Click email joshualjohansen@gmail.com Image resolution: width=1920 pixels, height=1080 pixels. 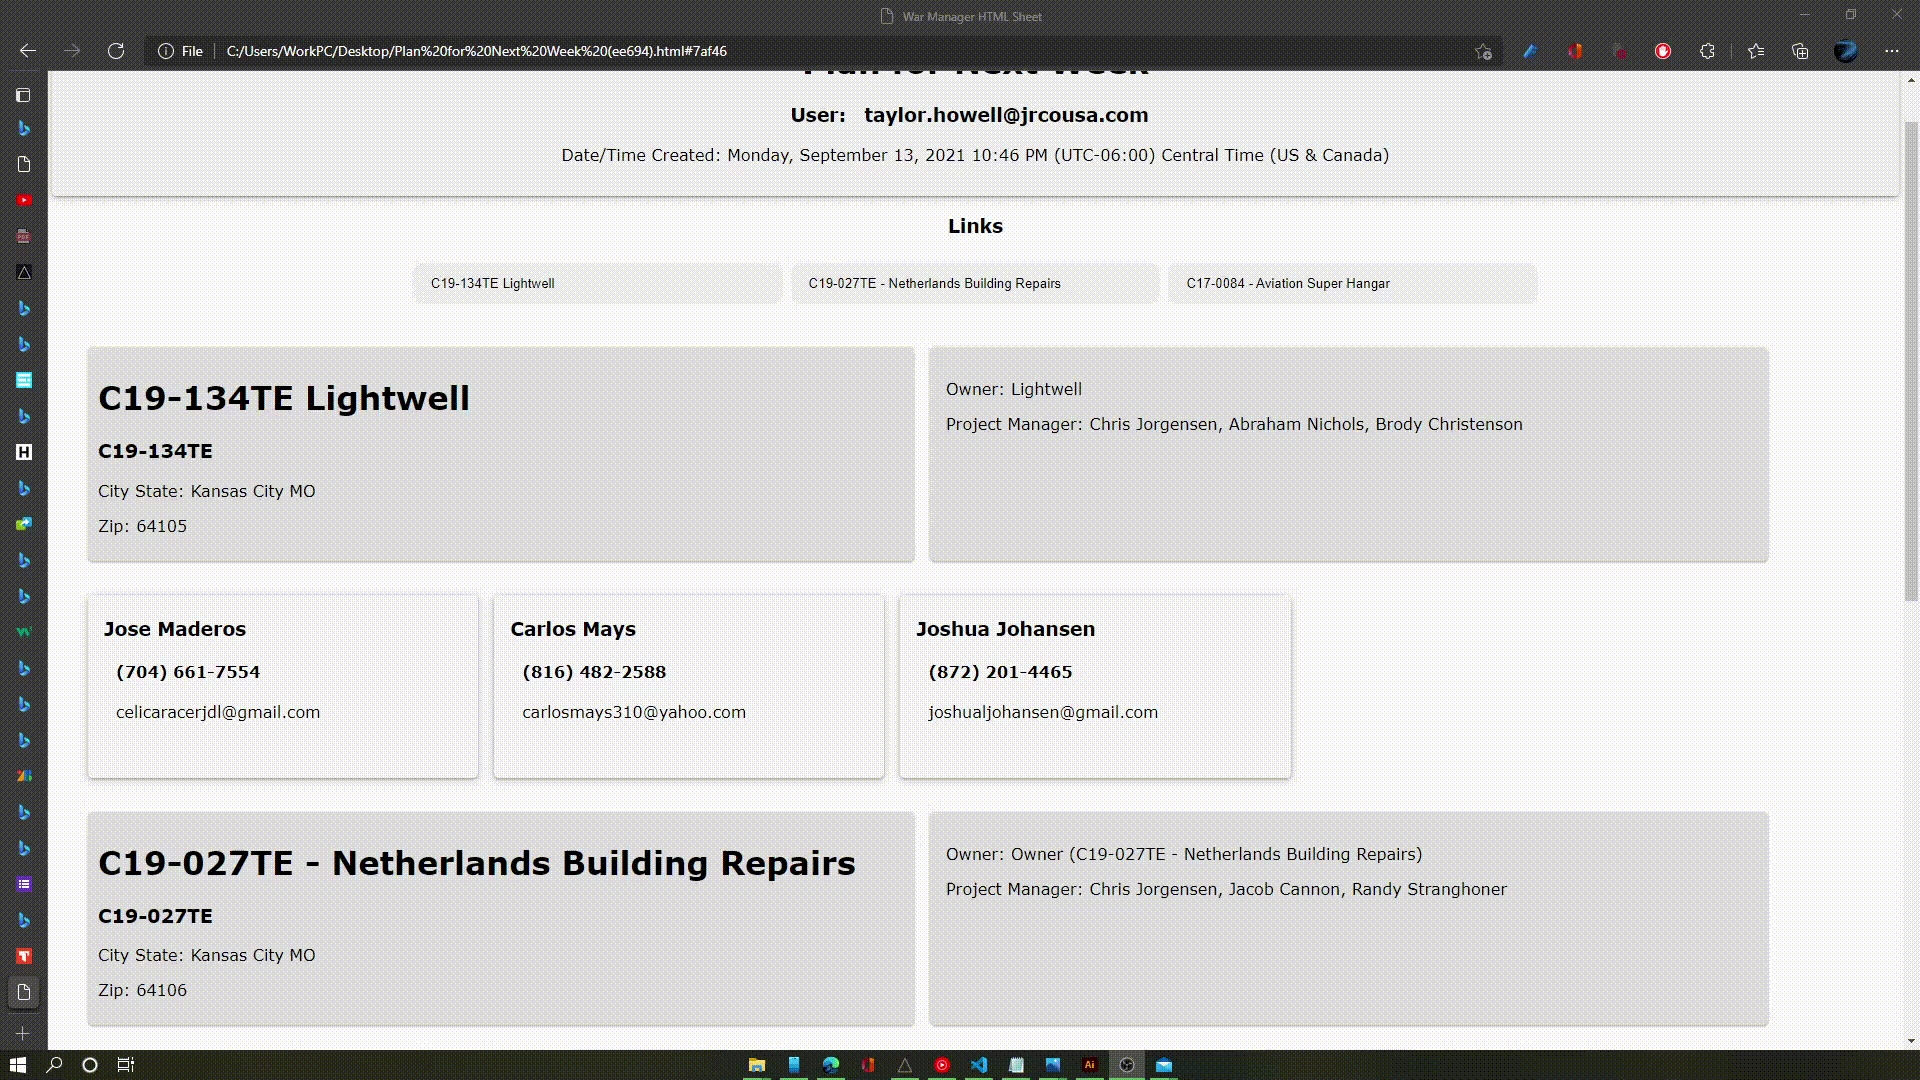point(1043,712)
